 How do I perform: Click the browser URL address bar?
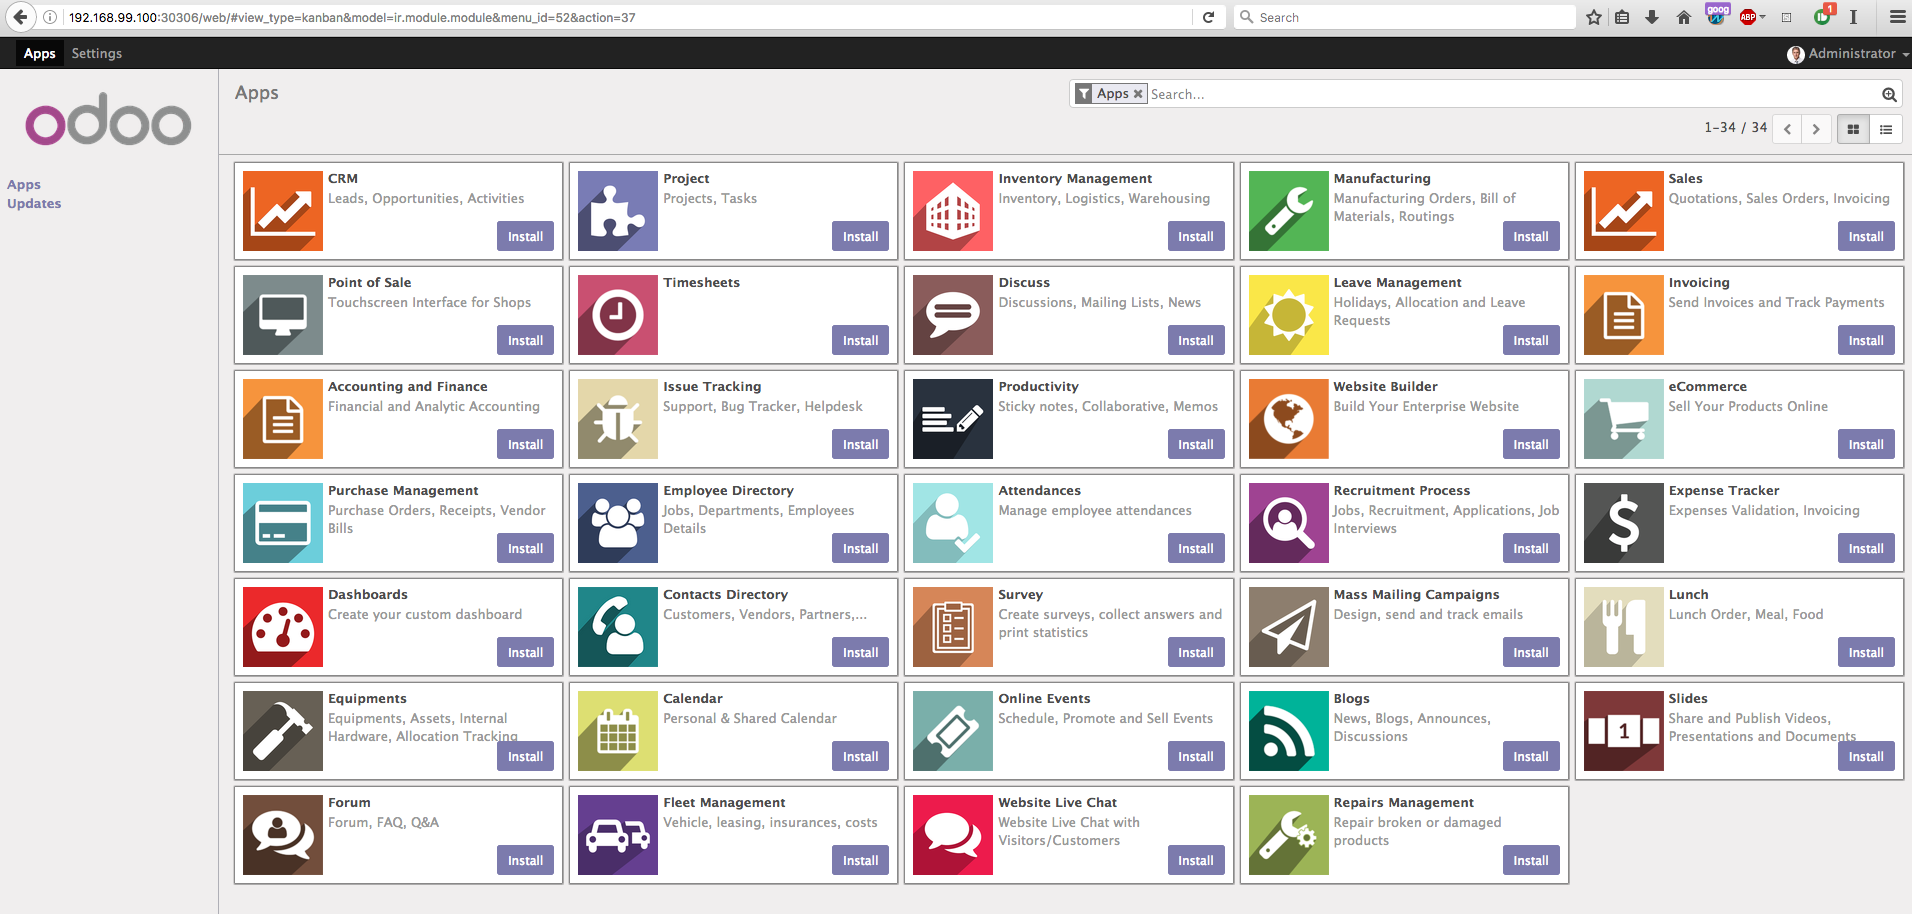coord(628,17)
